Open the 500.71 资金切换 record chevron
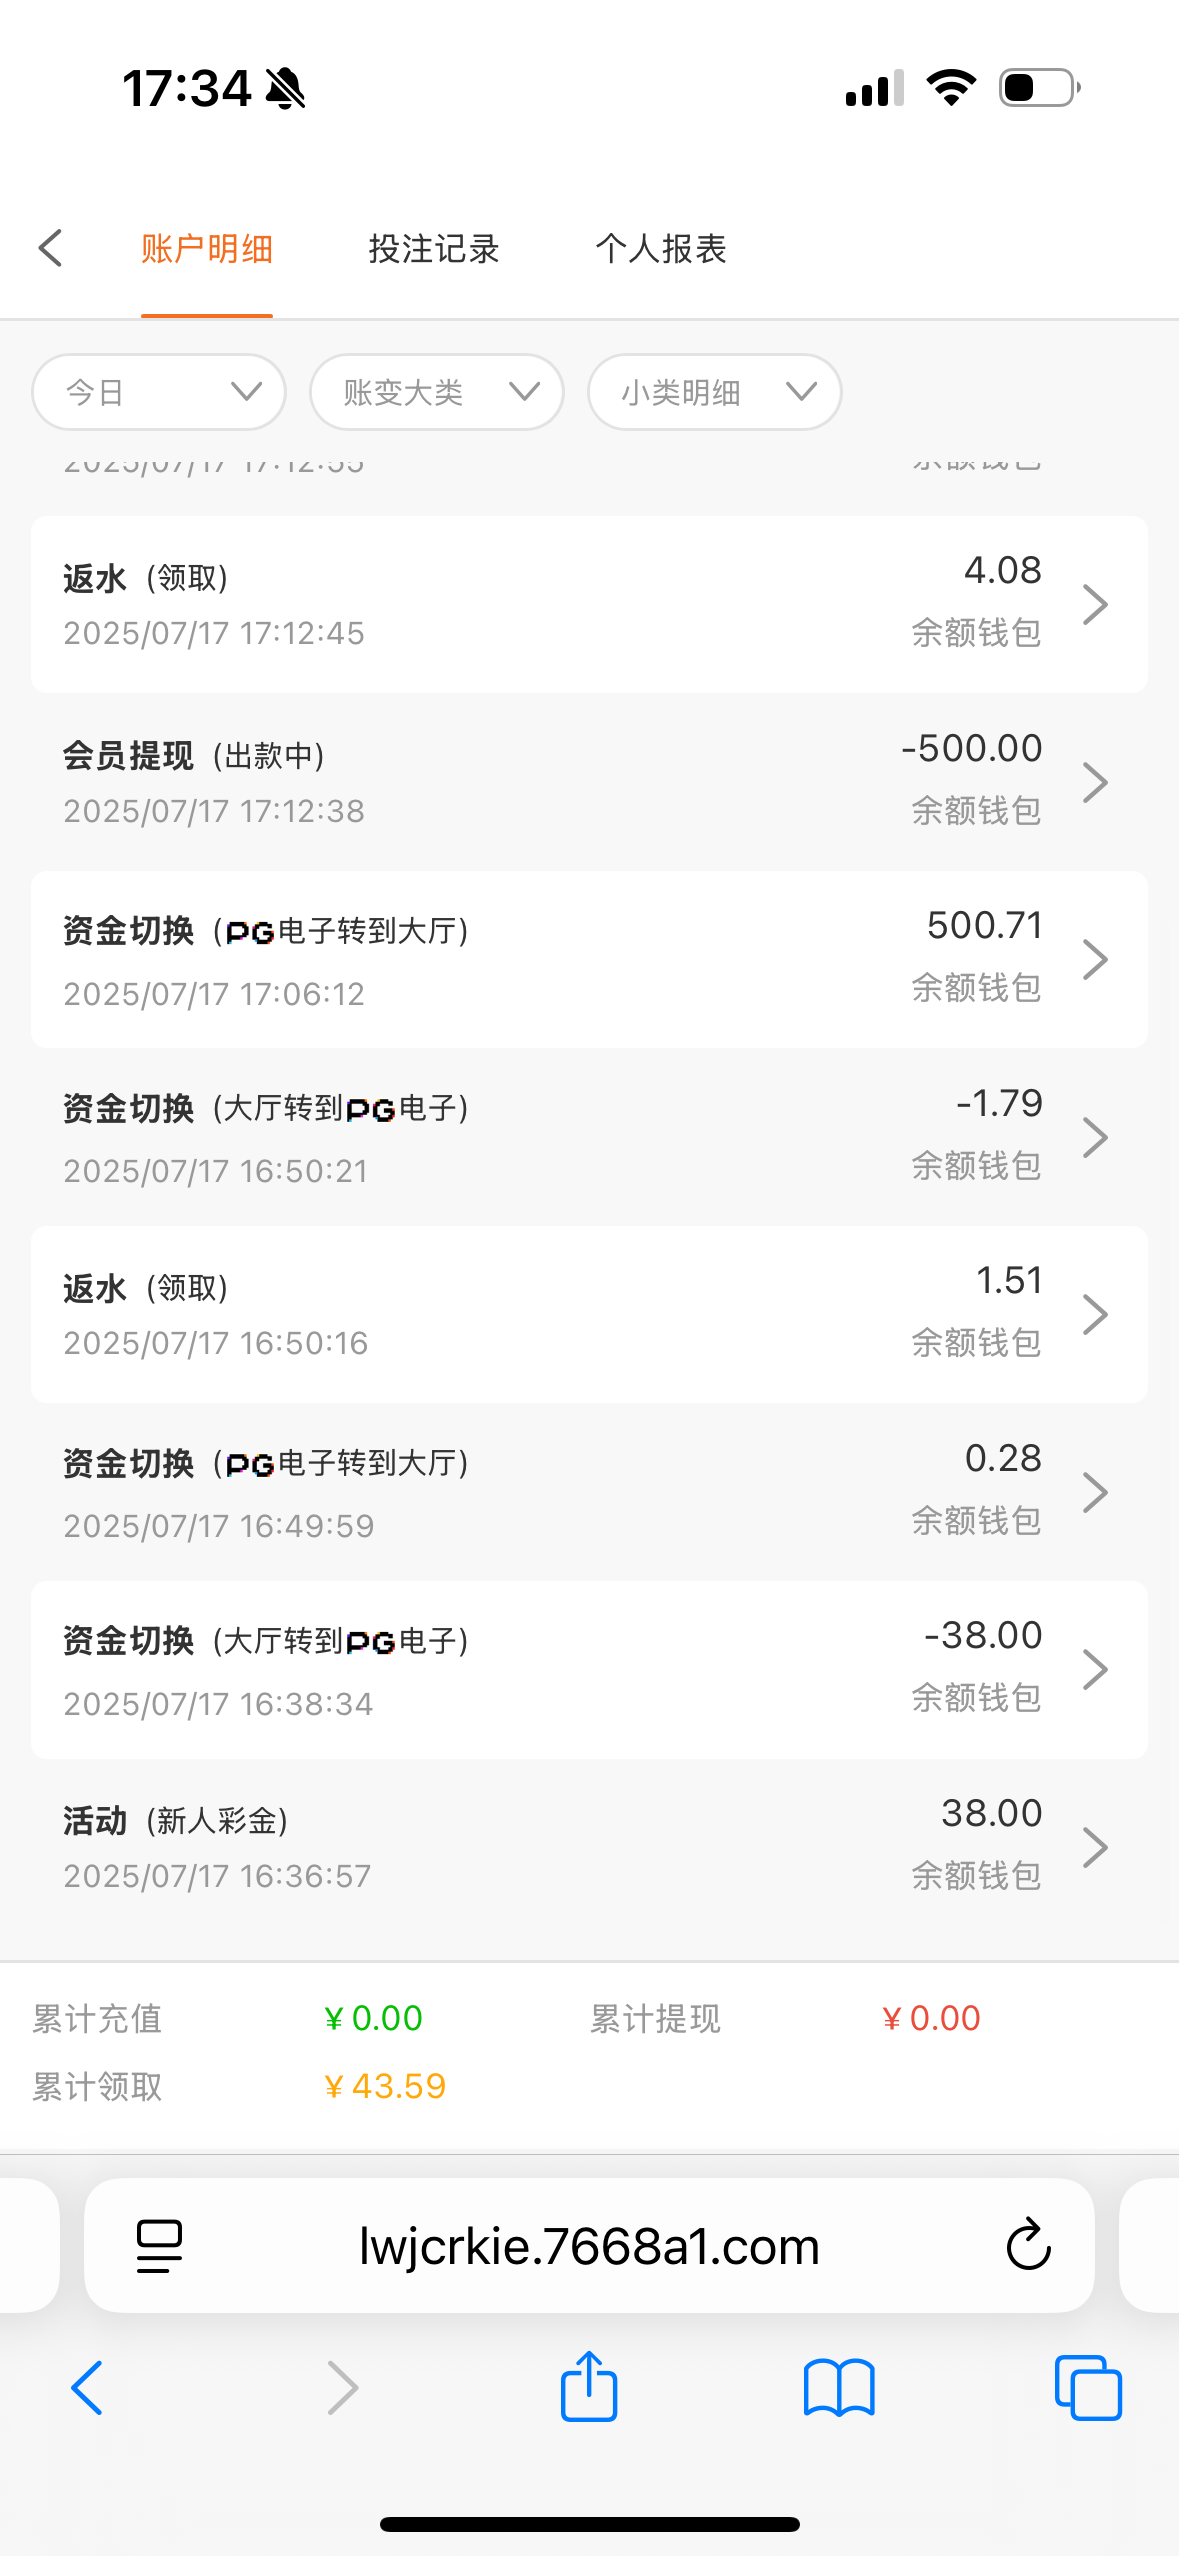Image resolution: width=1179 pixels, height=2556 pixels. coord(1095,960)
